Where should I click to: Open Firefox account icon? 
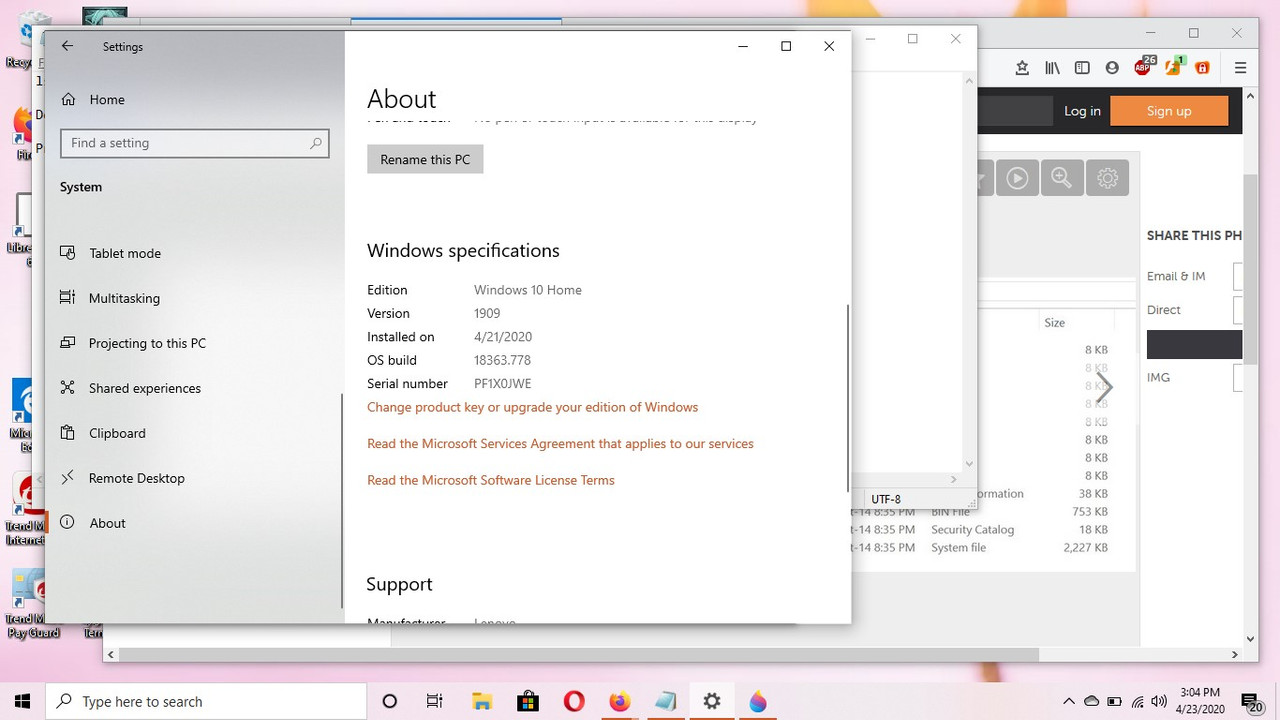click(1112, 68)
